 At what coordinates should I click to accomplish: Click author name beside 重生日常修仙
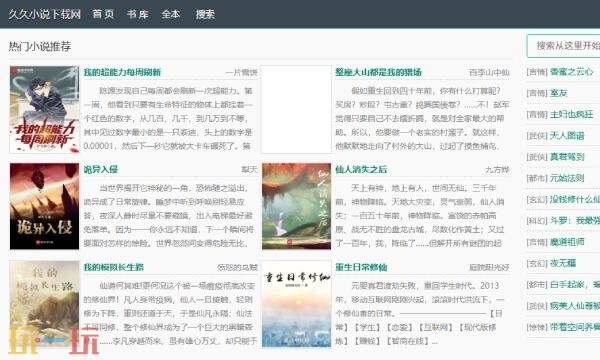pos(489,267)
